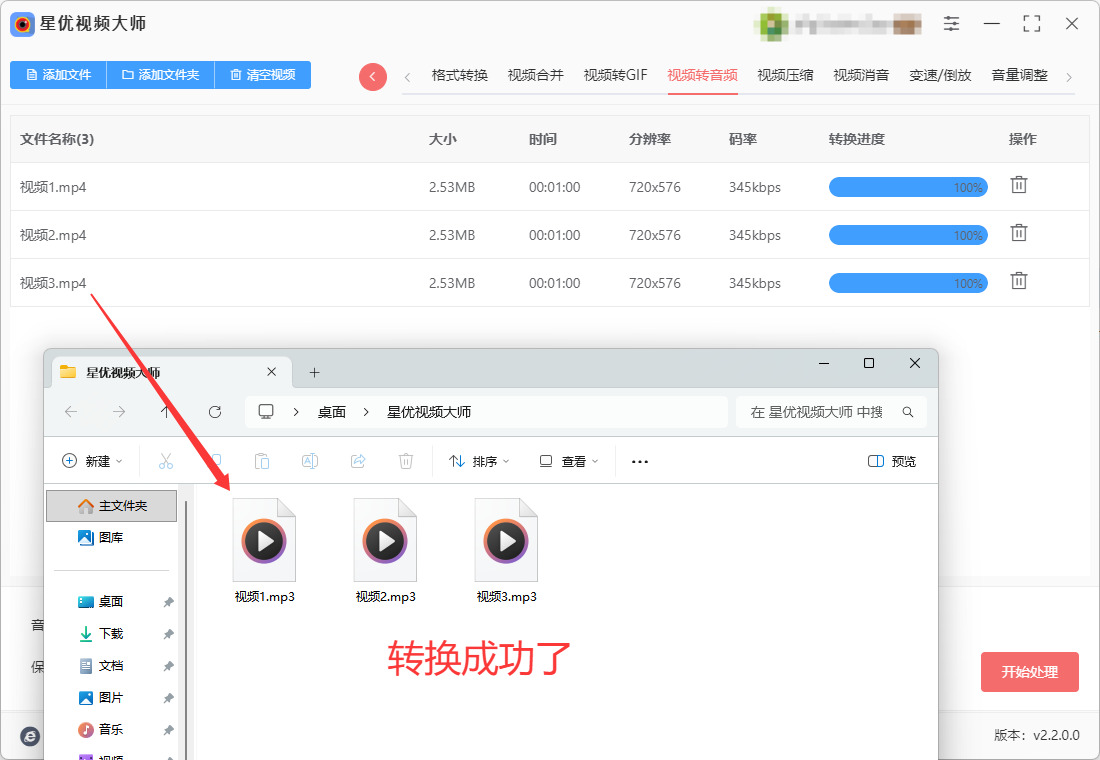Open the settings sliders icon in the title bar
Image resolution: width=1100 pixels, height=760 pixels.
coord(951,24)
